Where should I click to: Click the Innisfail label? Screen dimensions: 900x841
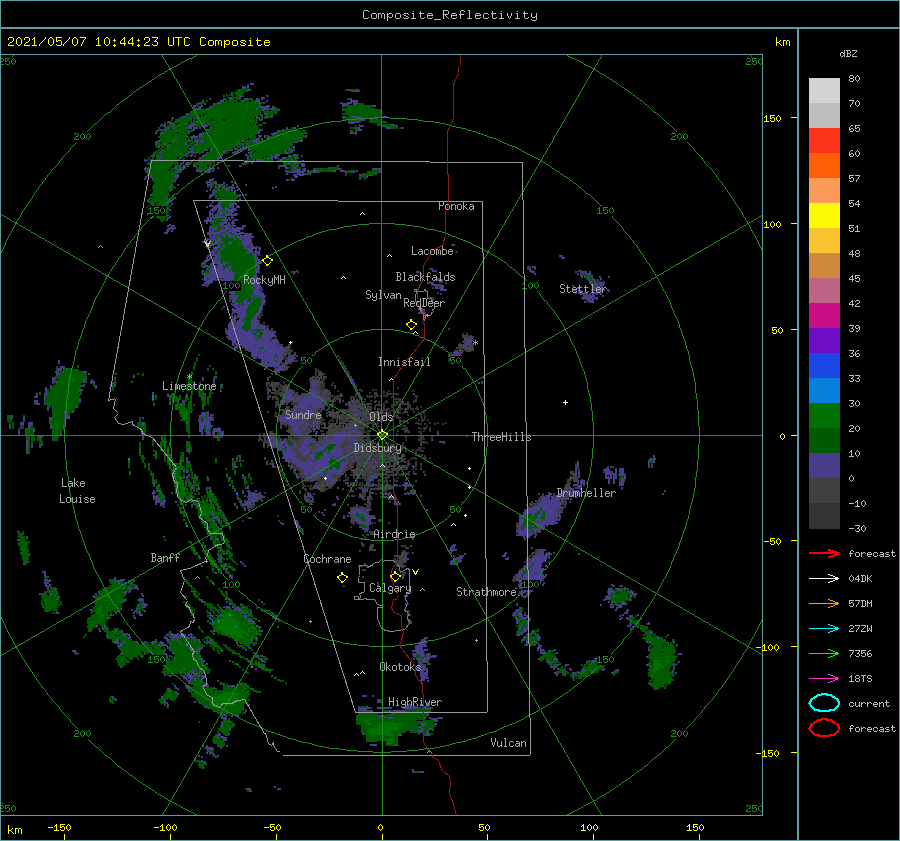(404, 362)
